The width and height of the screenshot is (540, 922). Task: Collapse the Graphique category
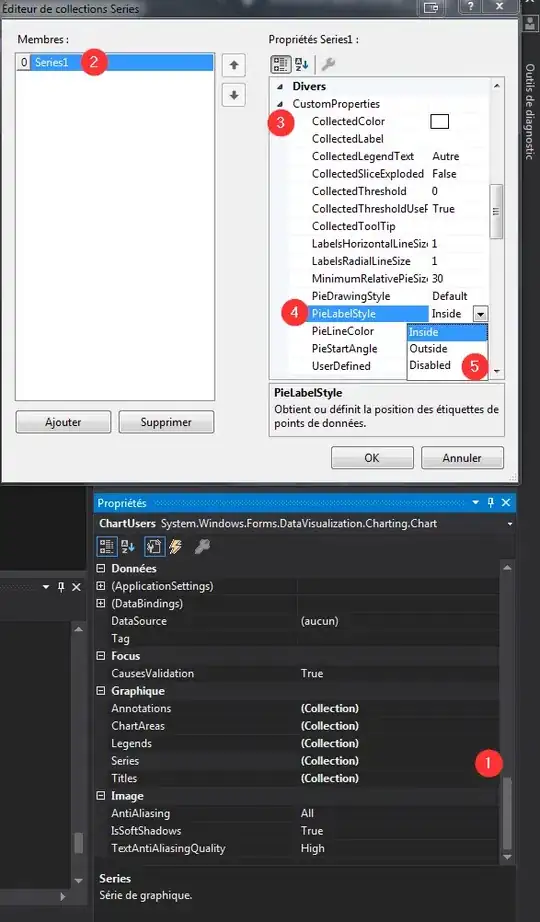coord(101,691)
